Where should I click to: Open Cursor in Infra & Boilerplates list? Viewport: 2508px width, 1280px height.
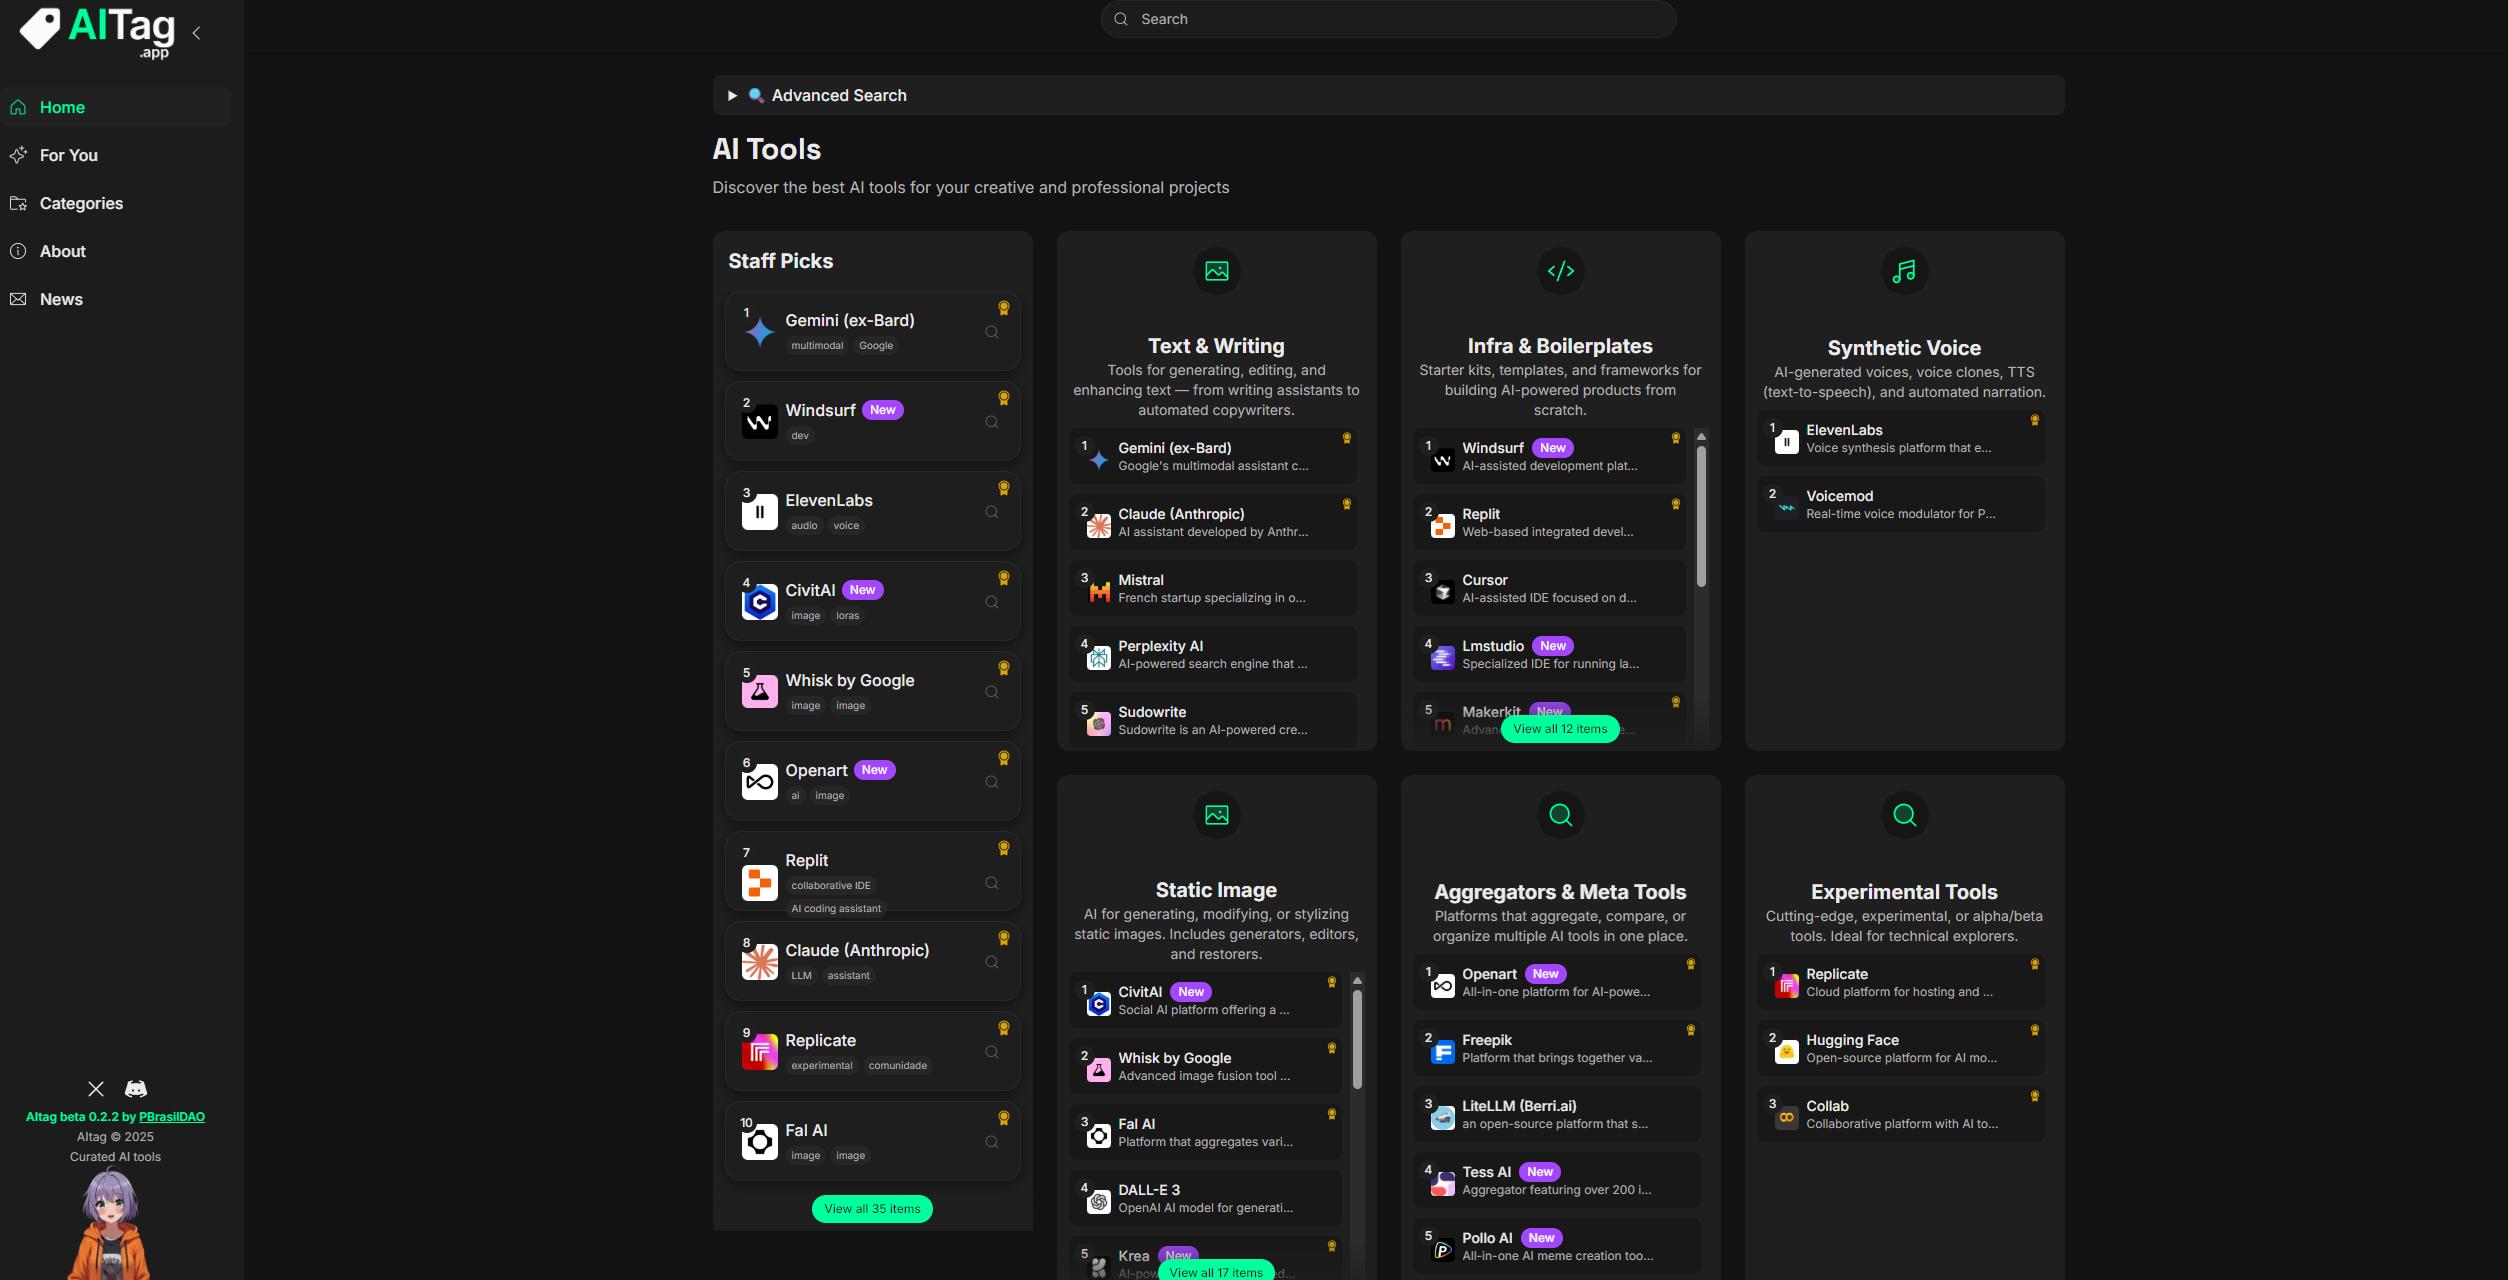coord(1549,589)
